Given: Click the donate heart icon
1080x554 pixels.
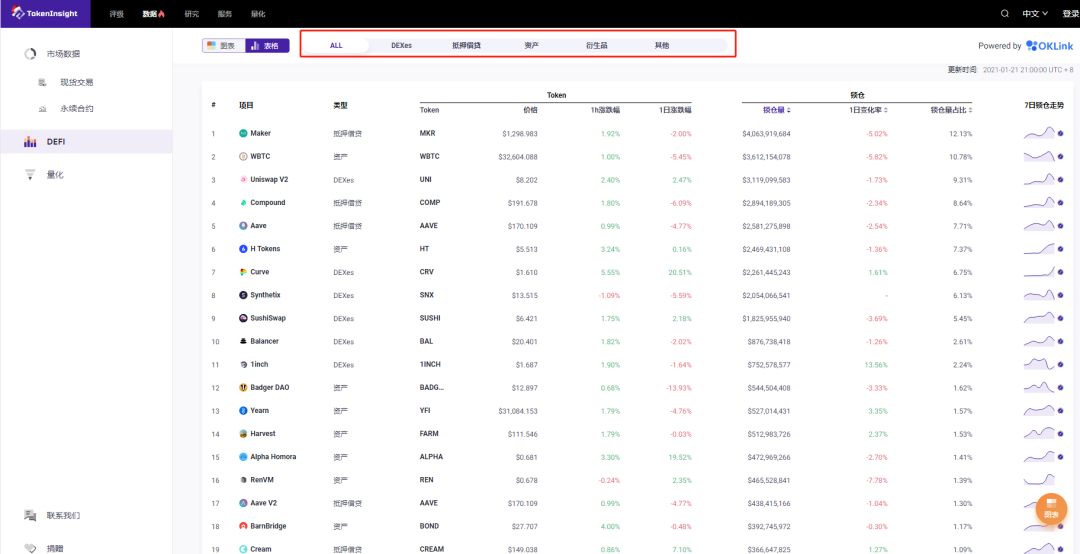Looking at the screenshot, I should point(30,548).
